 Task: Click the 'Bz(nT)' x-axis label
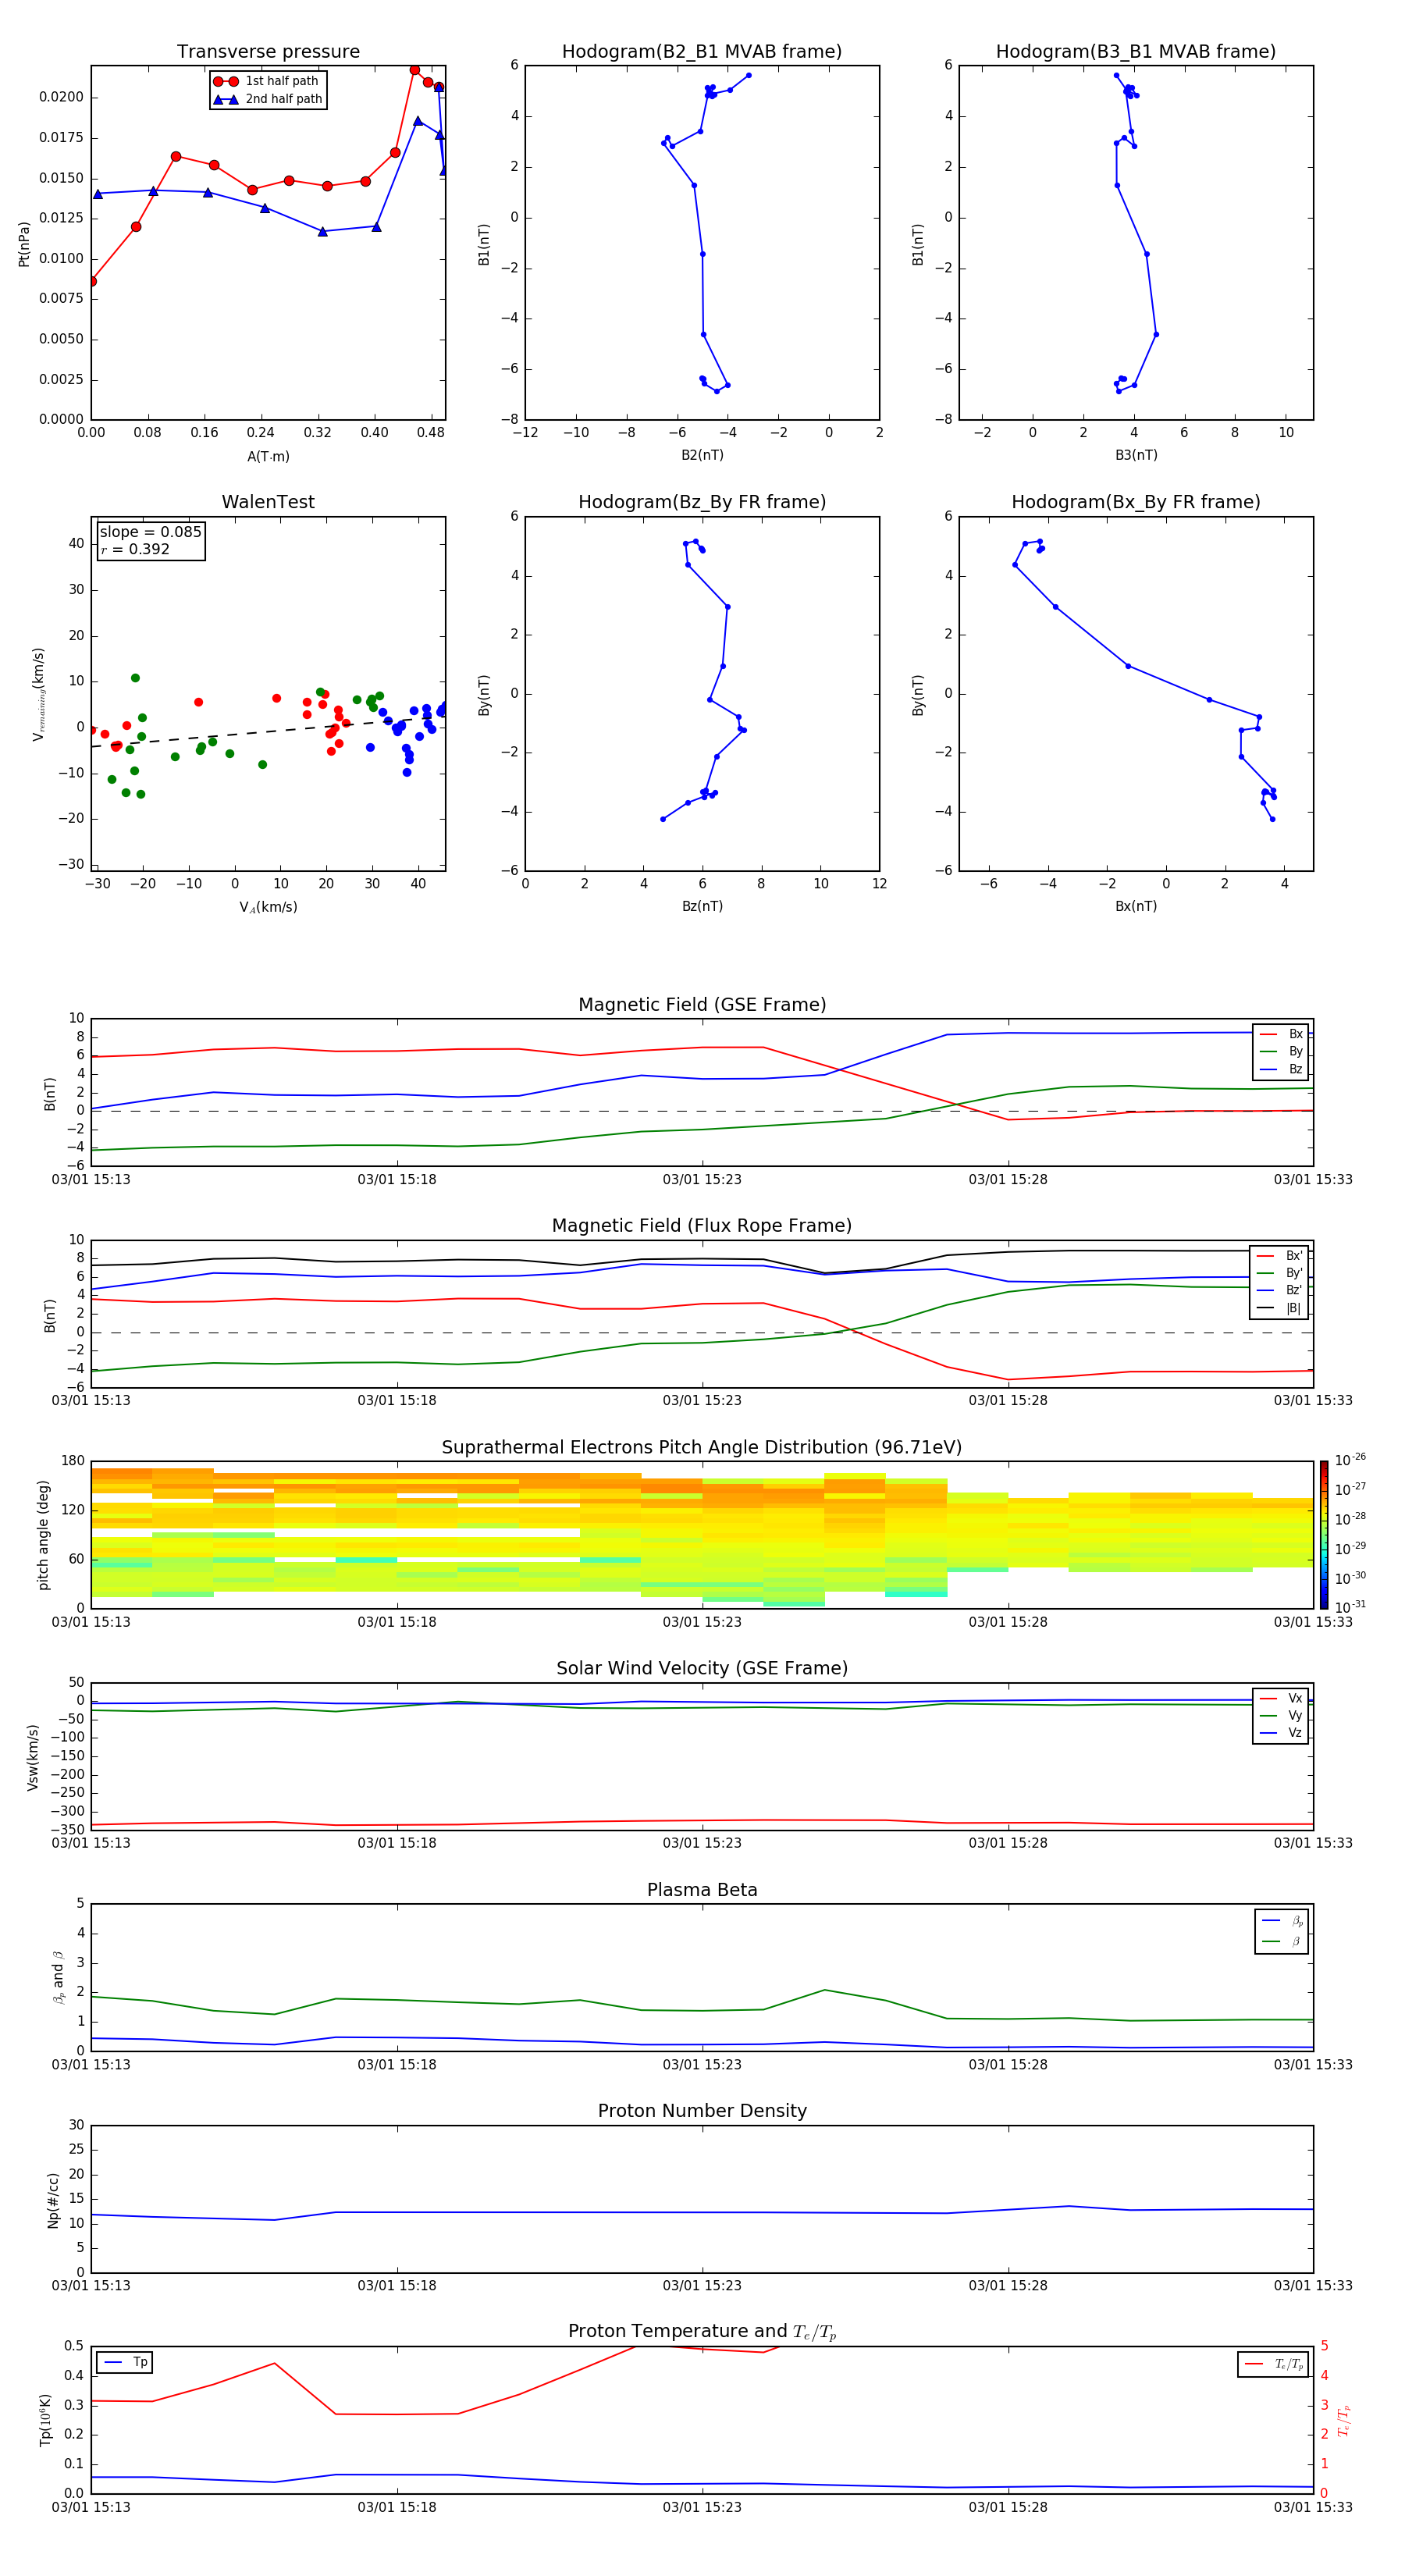[x=702, y=906]
